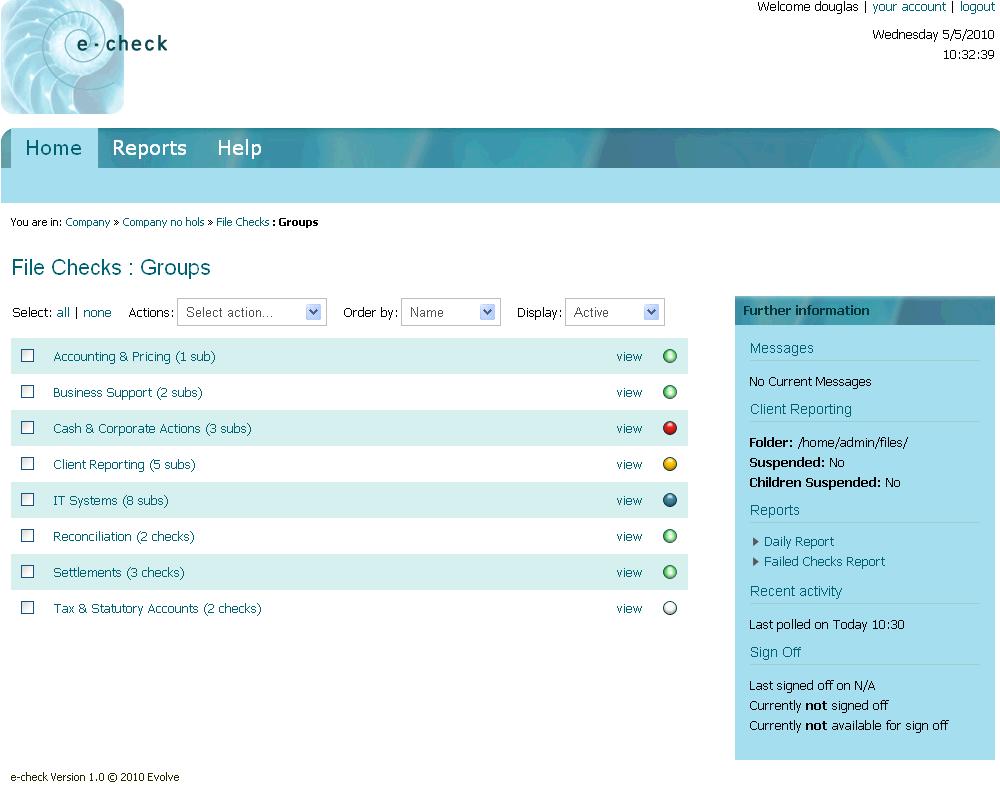Click Select none link

(x=97, y=313)
